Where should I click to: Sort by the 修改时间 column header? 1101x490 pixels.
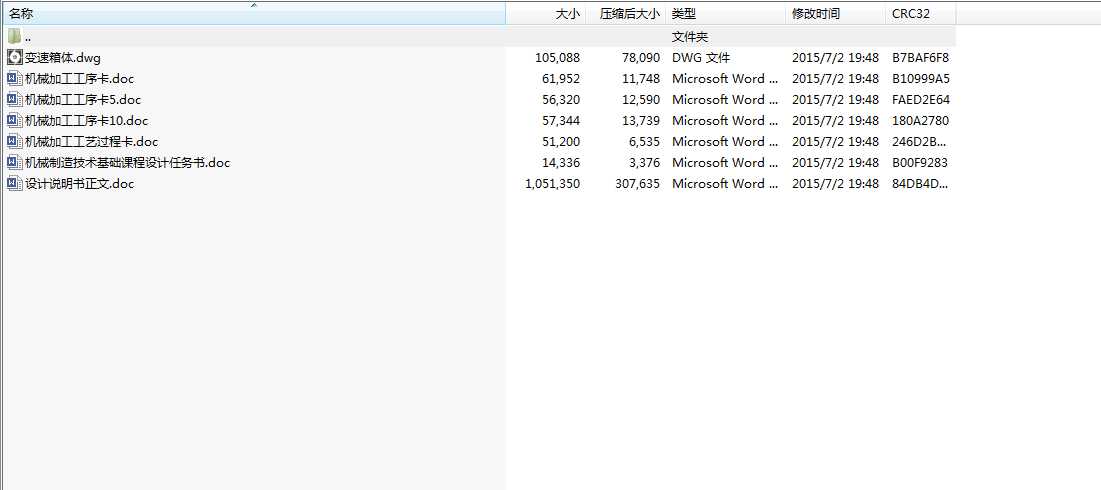tap(836, 13)
